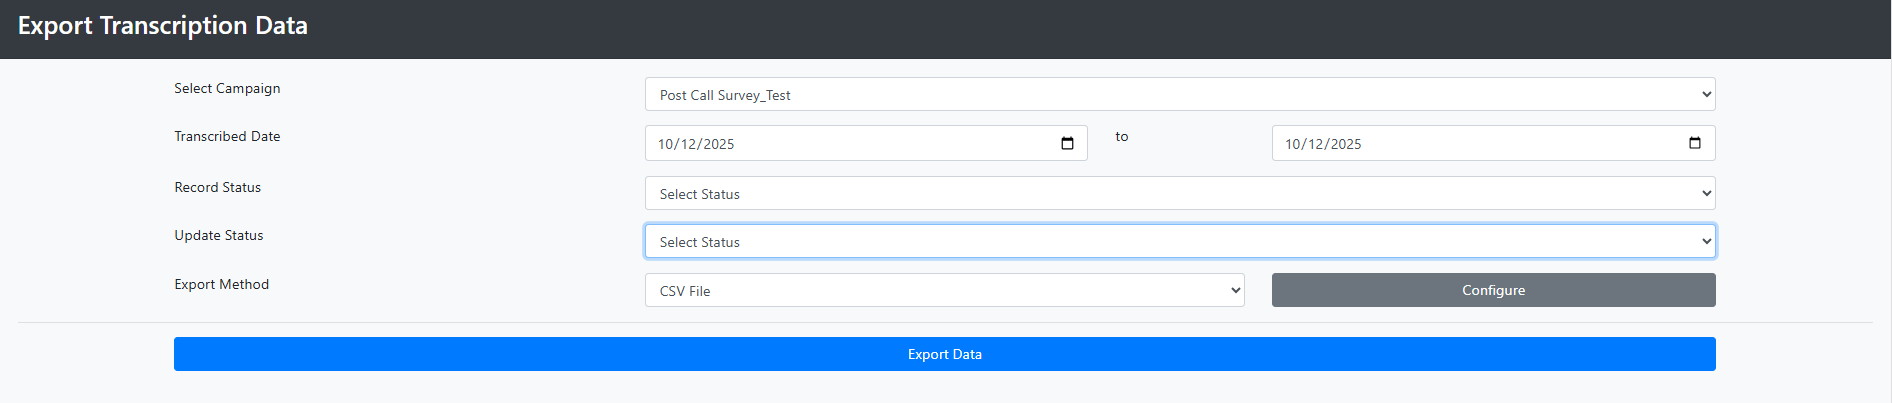Select month segment of end Transcribed Date

(1293, 144)
